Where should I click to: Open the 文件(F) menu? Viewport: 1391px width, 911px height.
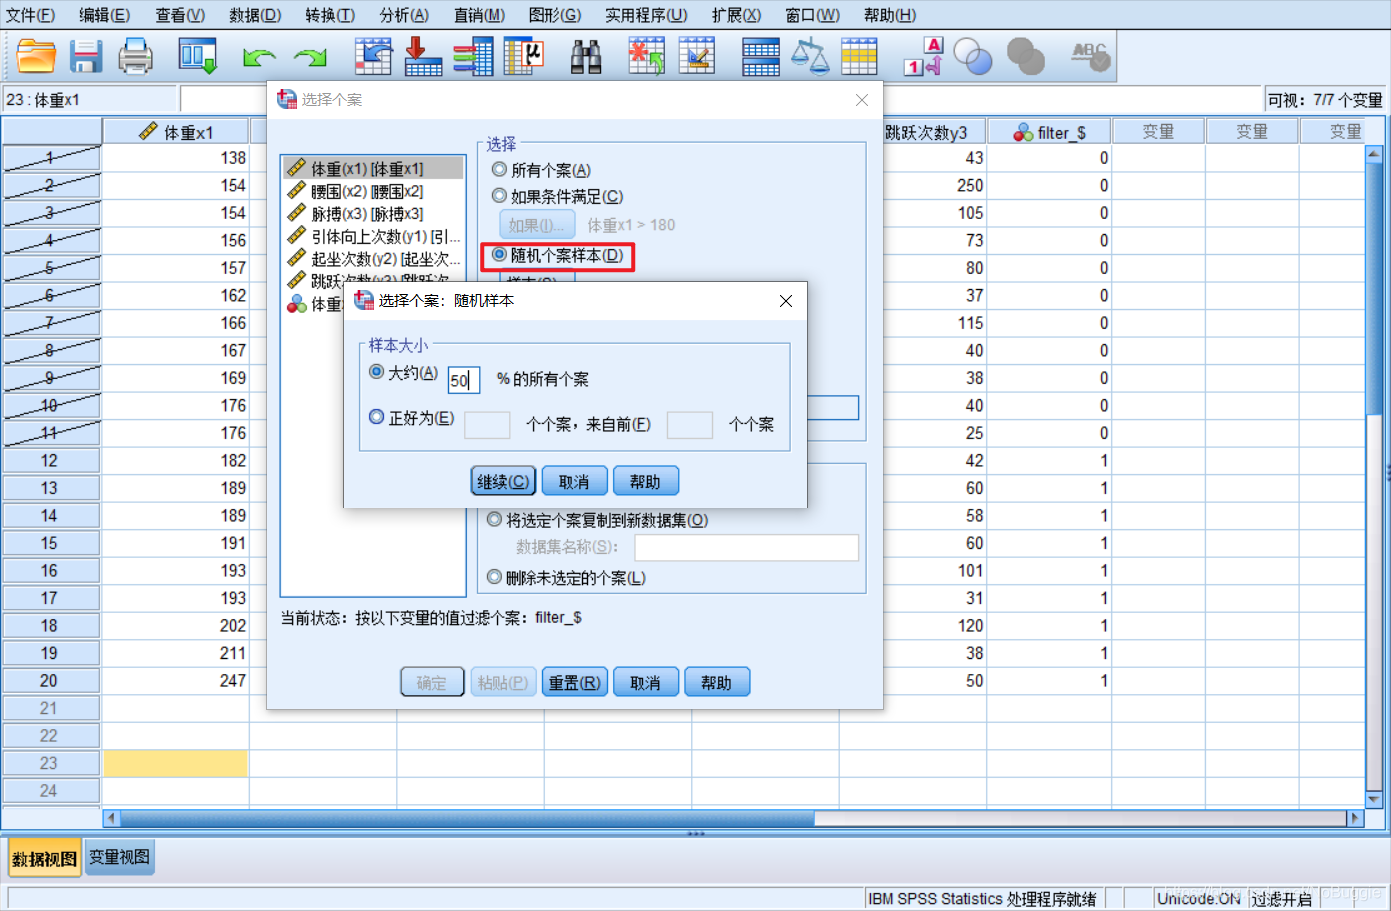(x=30, y=15)
